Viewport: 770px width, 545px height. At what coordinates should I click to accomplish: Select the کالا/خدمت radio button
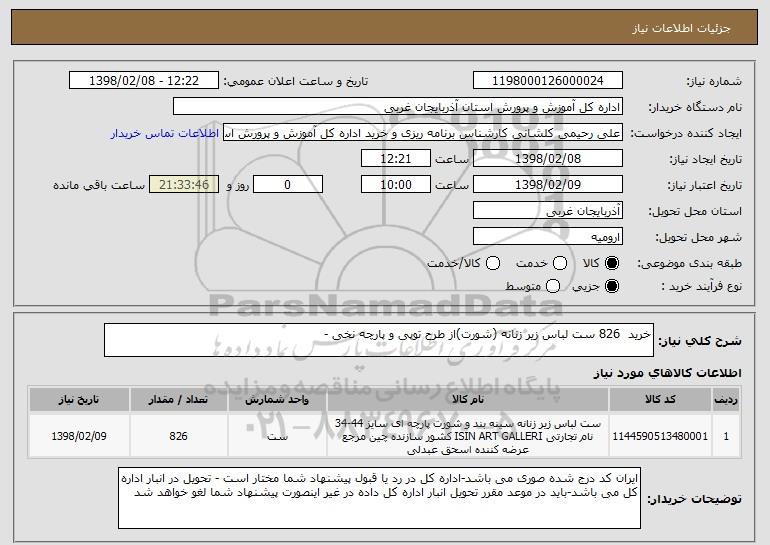(493, 263)
